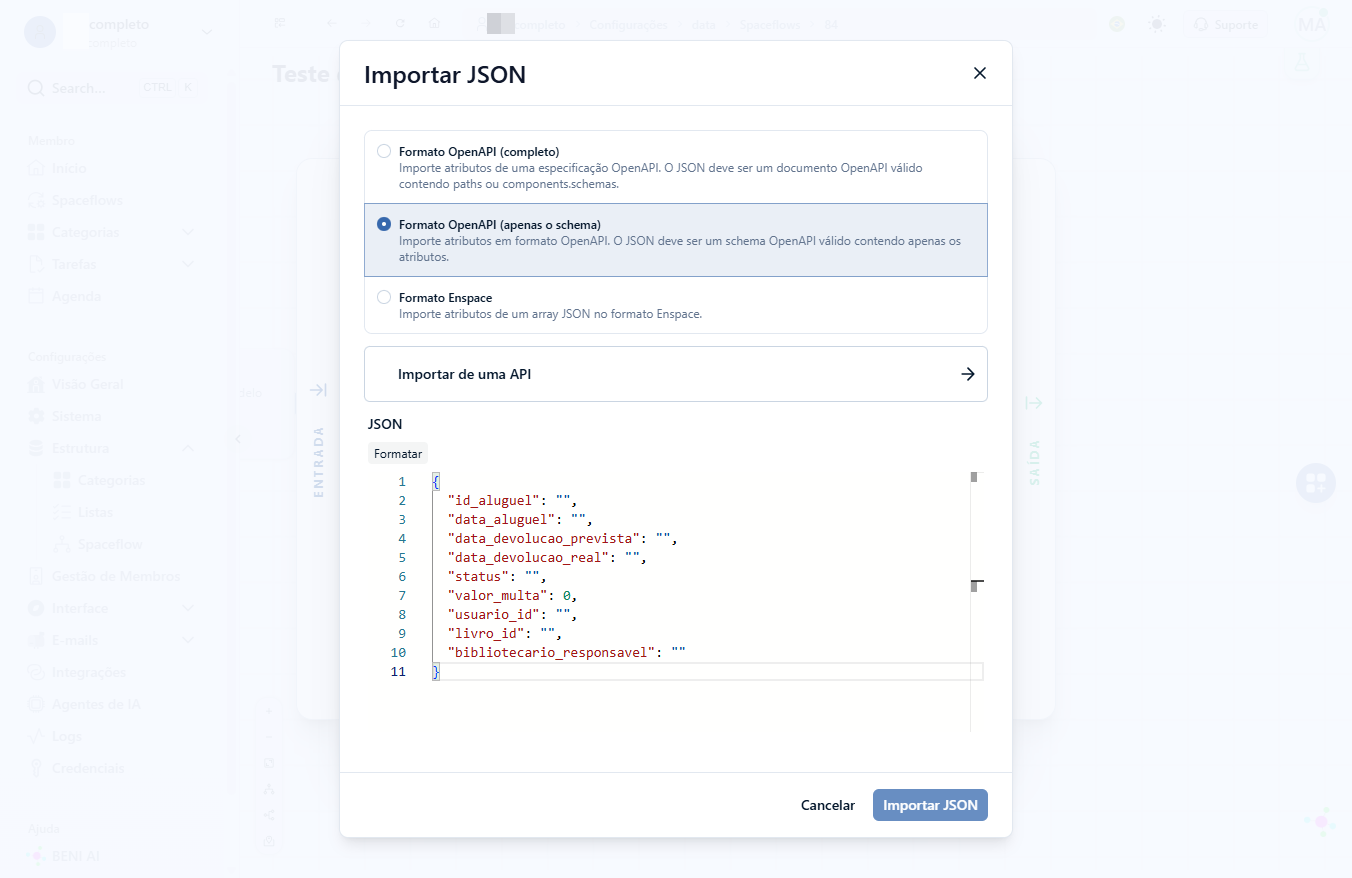The height and width of the screenshot is (878, 1352).
Task: Close the Importar JSON dialog
Action: coord(980,73)
